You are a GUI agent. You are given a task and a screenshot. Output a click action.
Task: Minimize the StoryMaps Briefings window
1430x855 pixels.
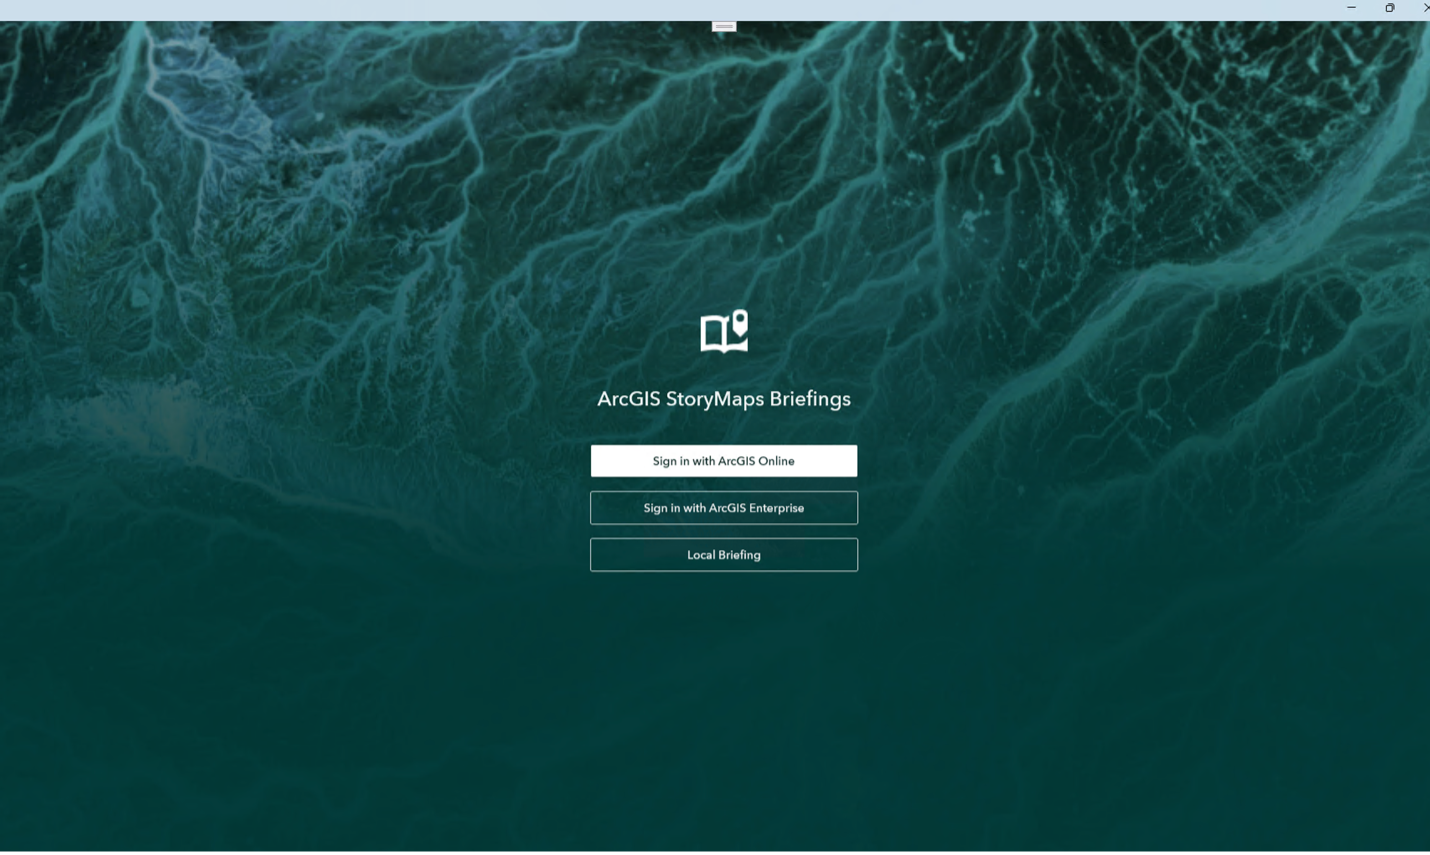(1351, 8)
